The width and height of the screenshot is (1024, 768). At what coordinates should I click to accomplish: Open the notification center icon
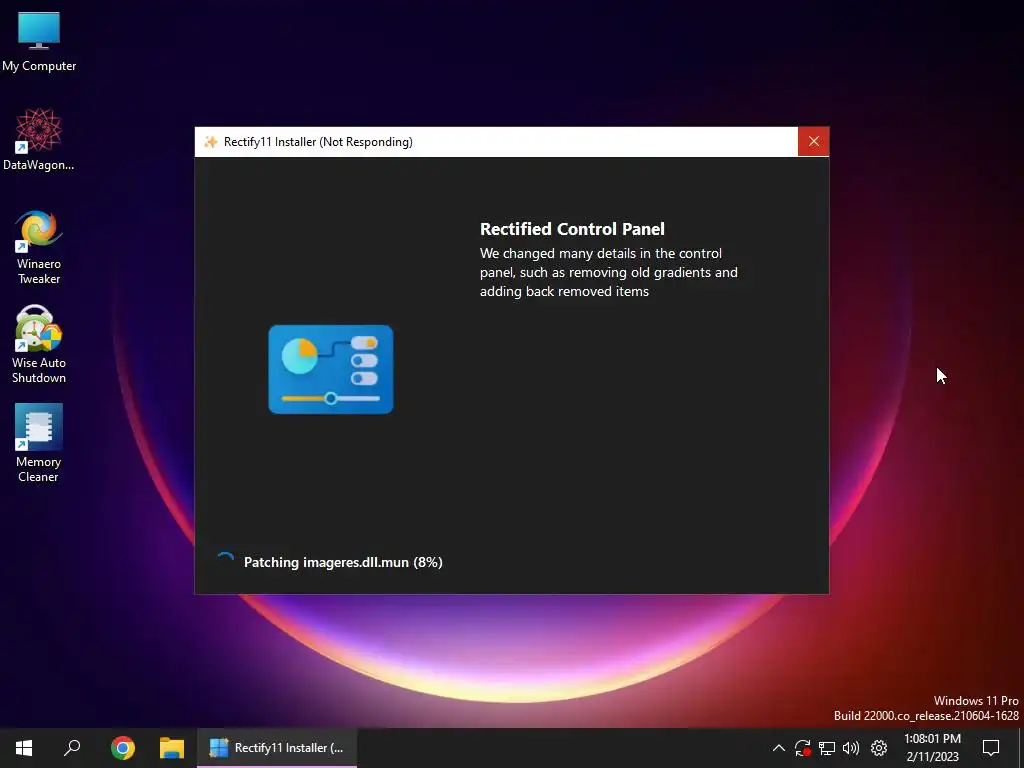point(991,748)
